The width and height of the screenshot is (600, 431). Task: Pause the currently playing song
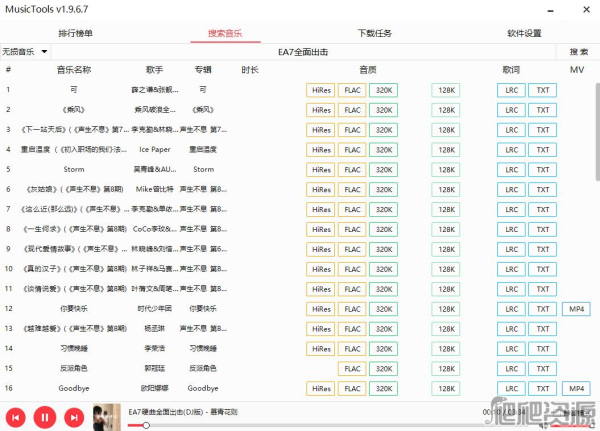point(45,416)
